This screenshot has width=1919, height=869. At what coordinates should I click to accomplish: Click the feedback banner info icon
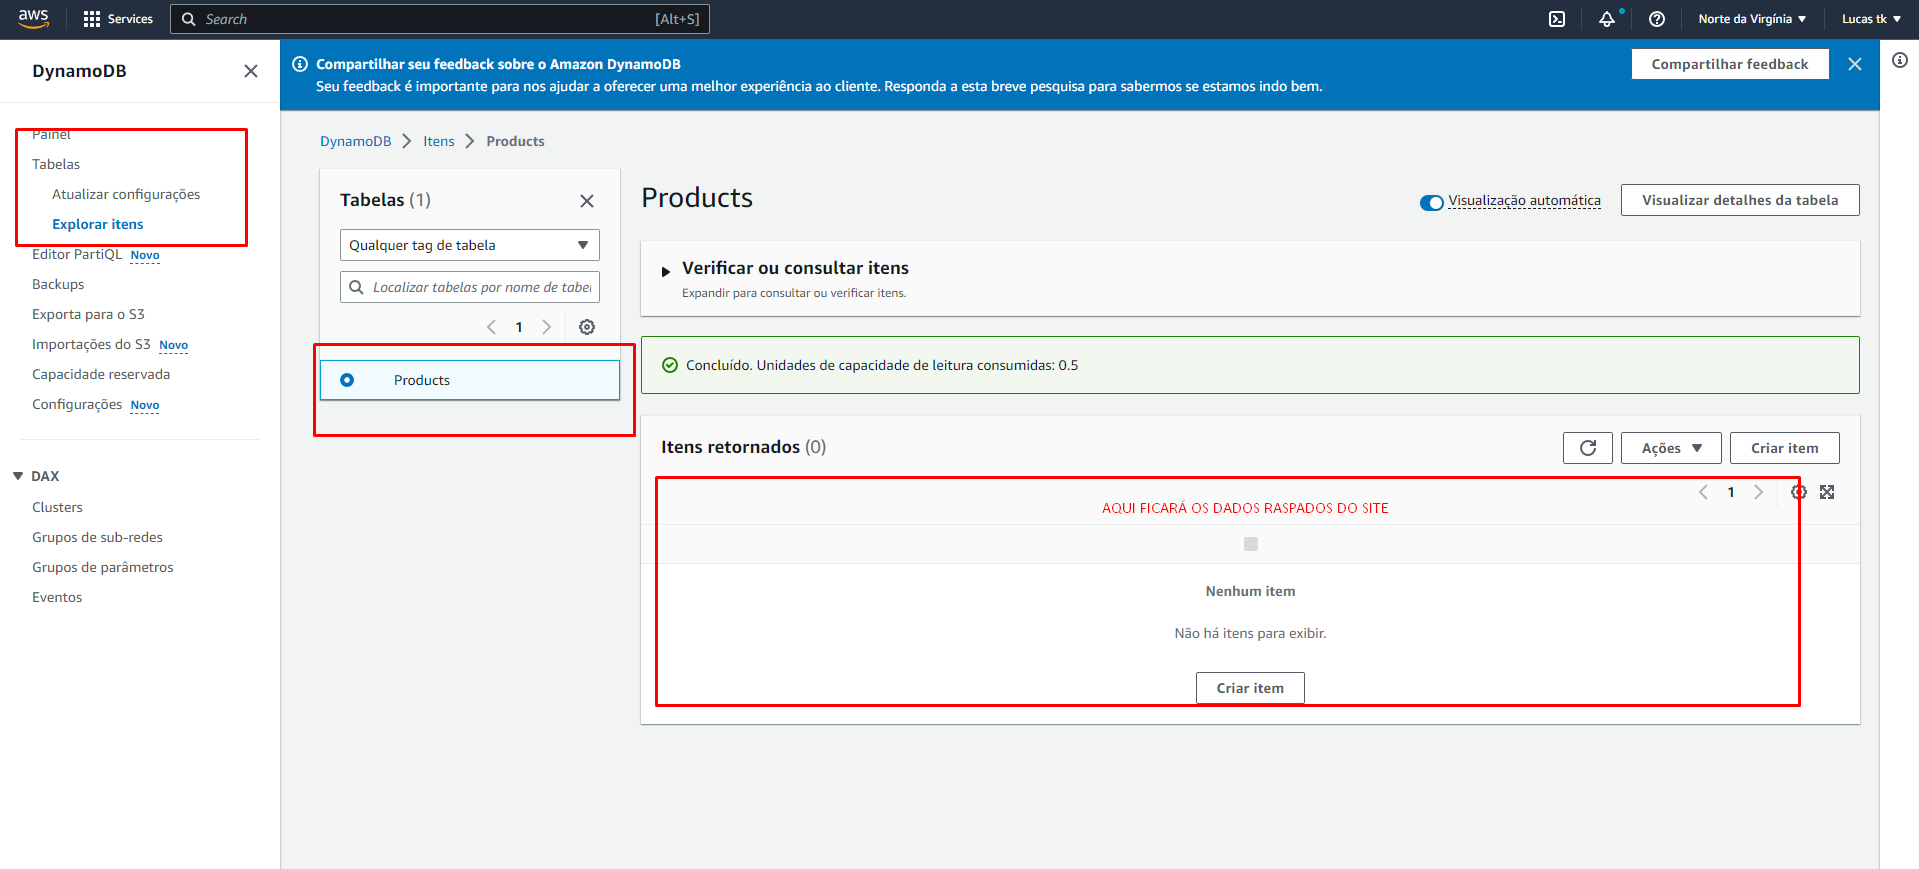(300, 64)
